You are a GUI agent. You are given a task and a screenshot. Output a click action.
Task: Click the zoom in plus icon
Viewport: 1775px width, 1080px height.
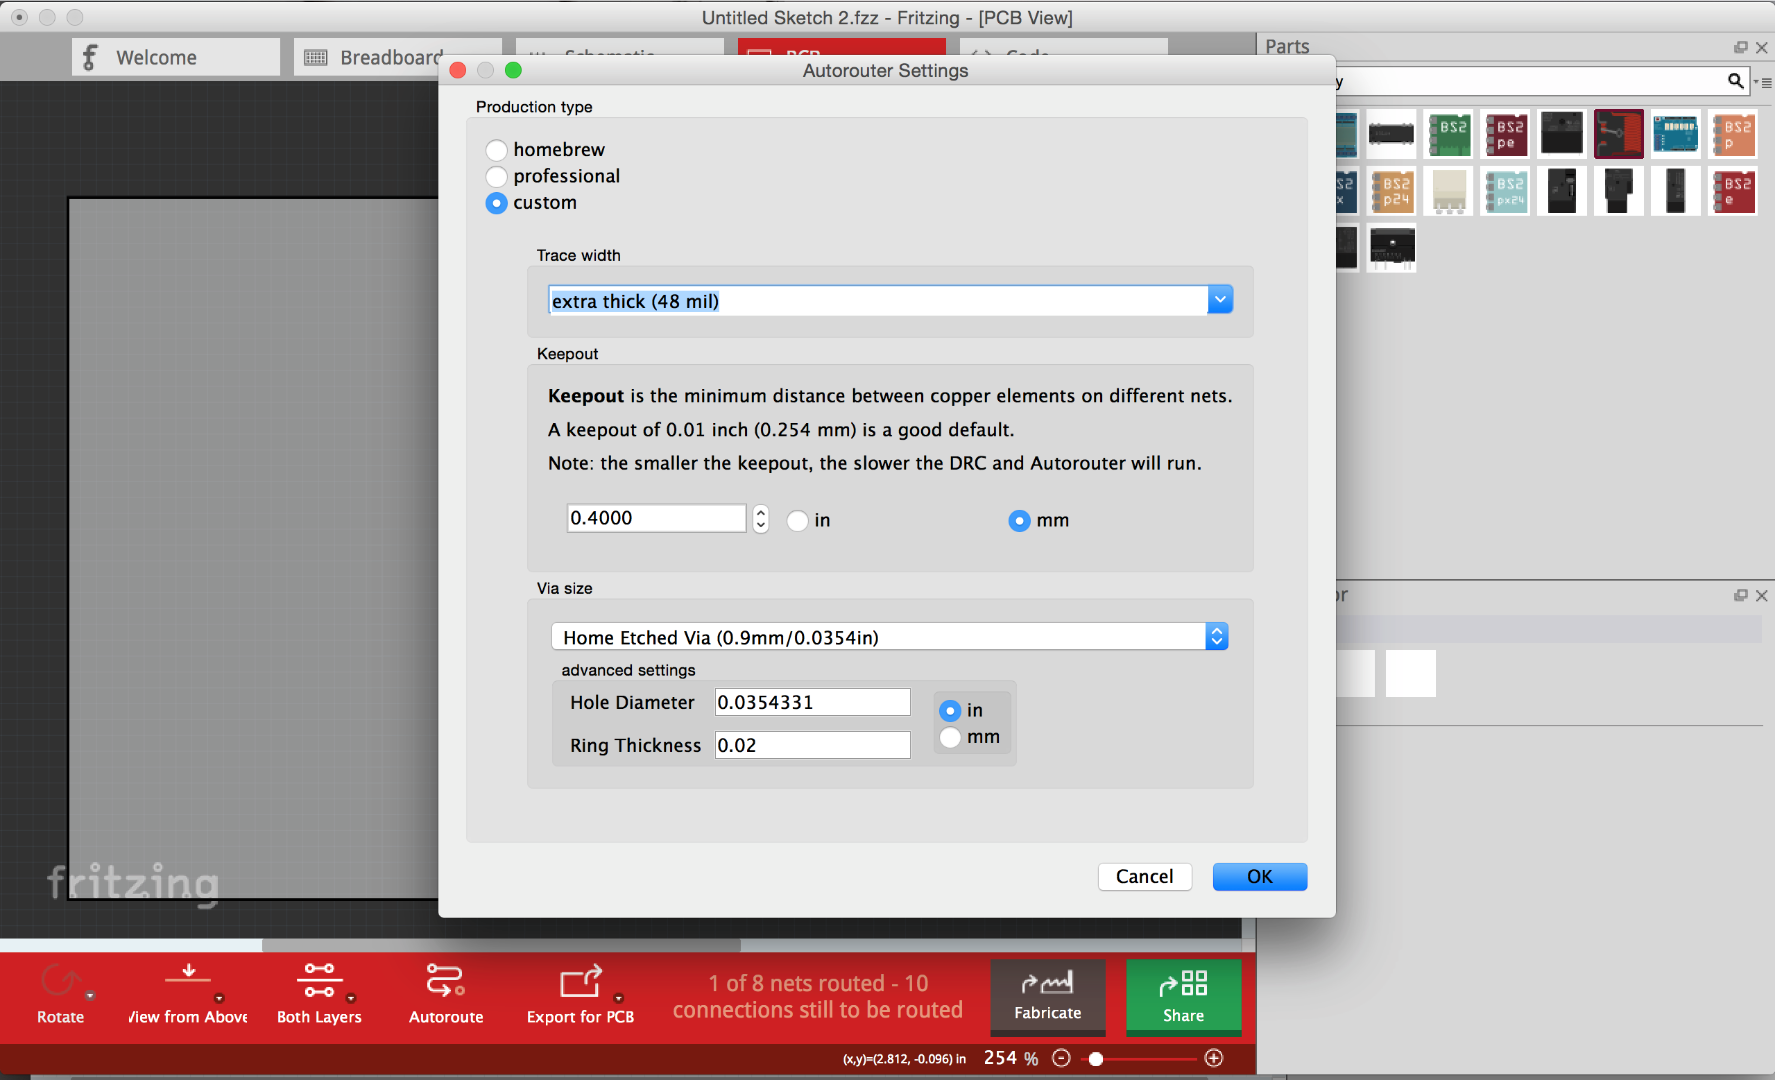point(1214,1058)
